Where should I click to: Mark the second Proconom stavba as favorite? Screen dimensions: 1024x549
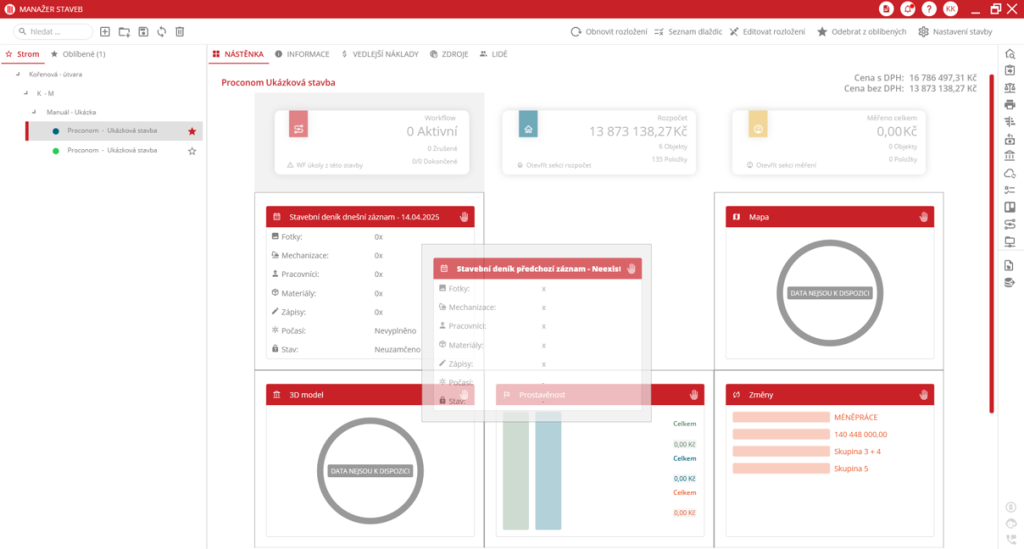[x=192, y=151]
